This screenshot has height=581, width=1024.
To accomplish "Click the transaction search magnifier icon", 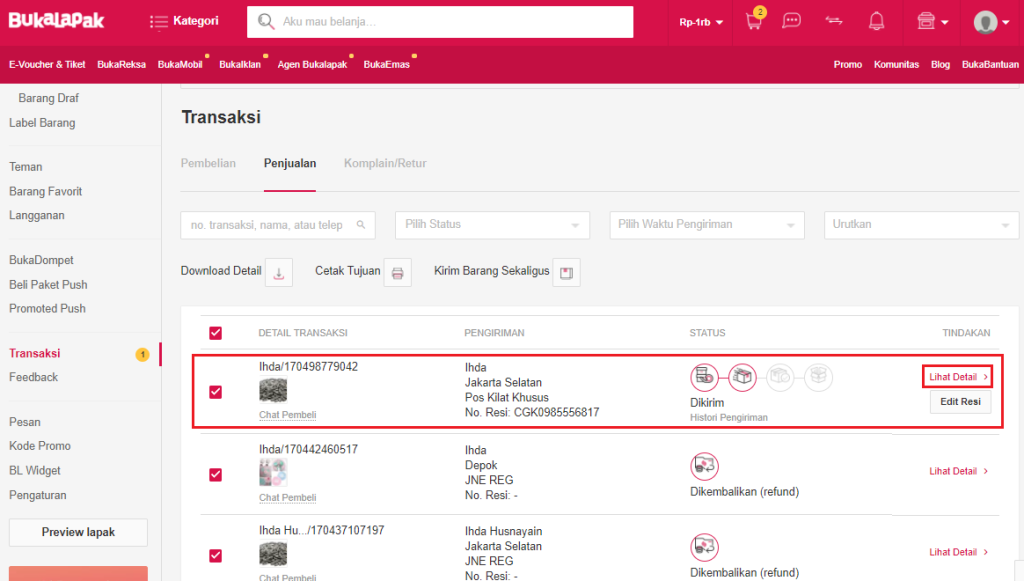I will coord(361,225).
